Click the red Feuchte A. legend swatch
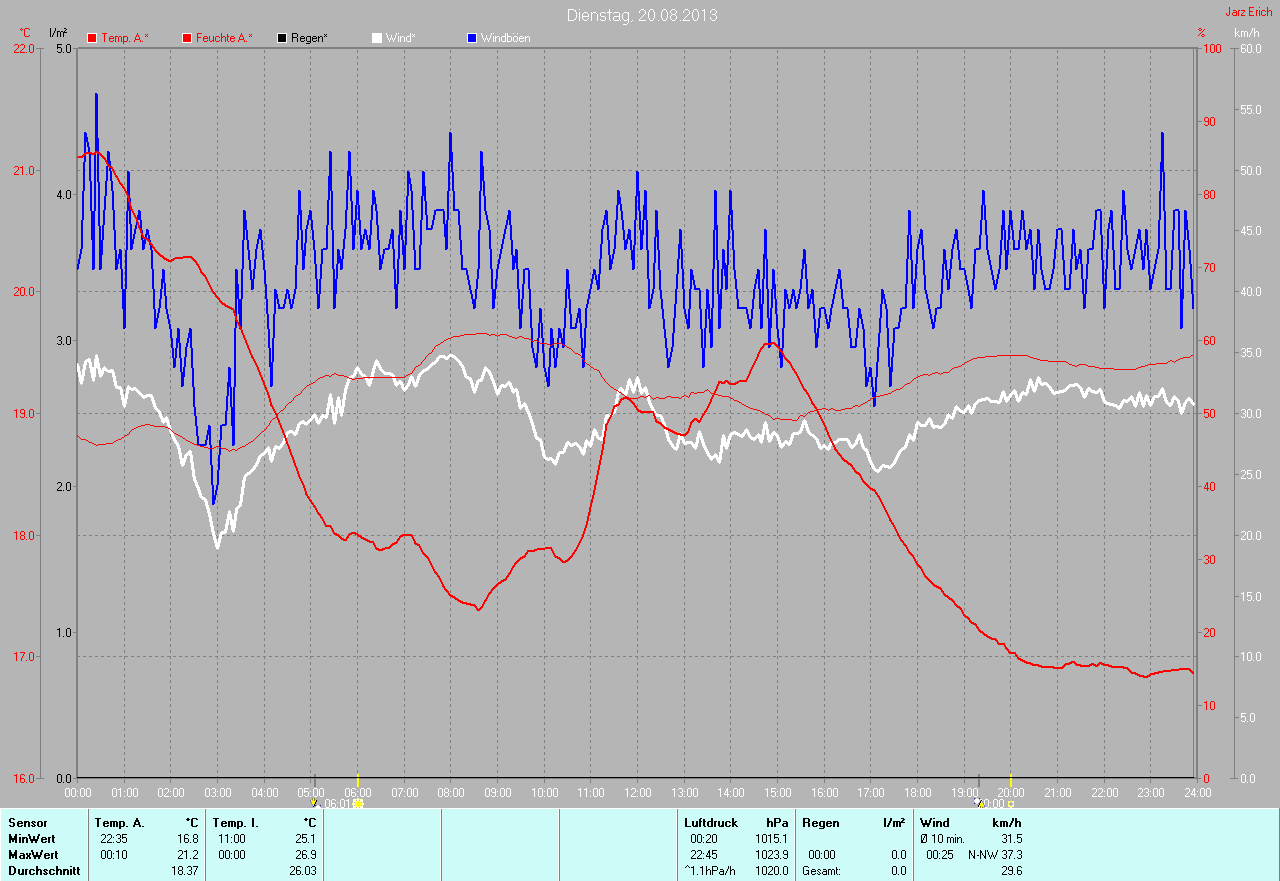1280x881 pixels. pos(187,38)
